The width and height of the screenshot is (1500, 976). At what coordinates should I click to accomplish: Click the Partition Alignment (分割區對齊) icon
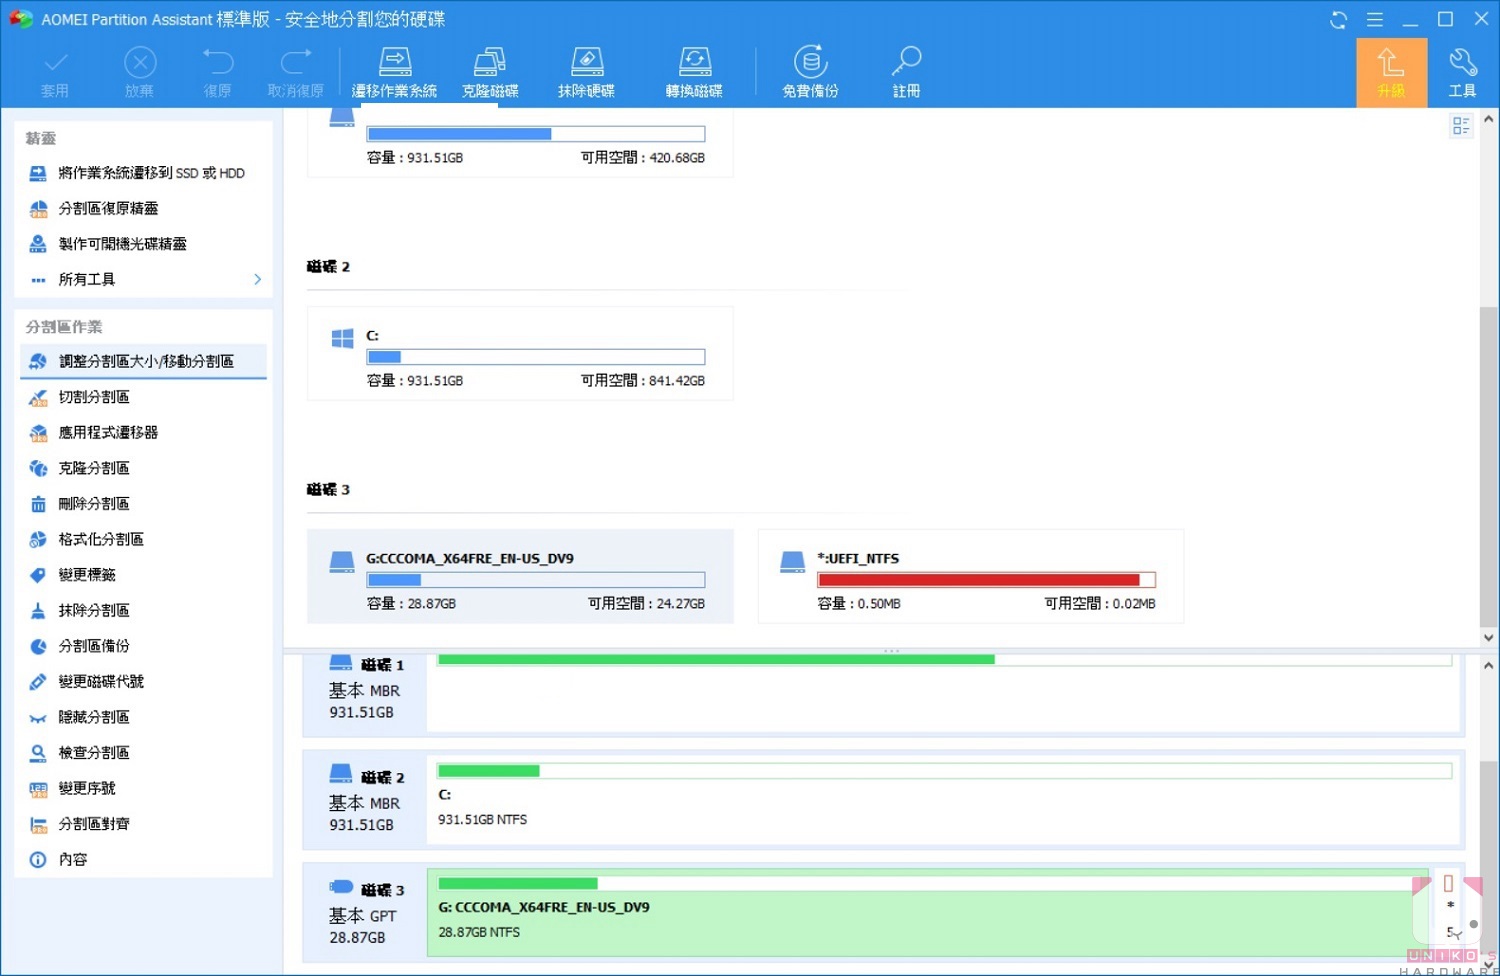point(38,825)
